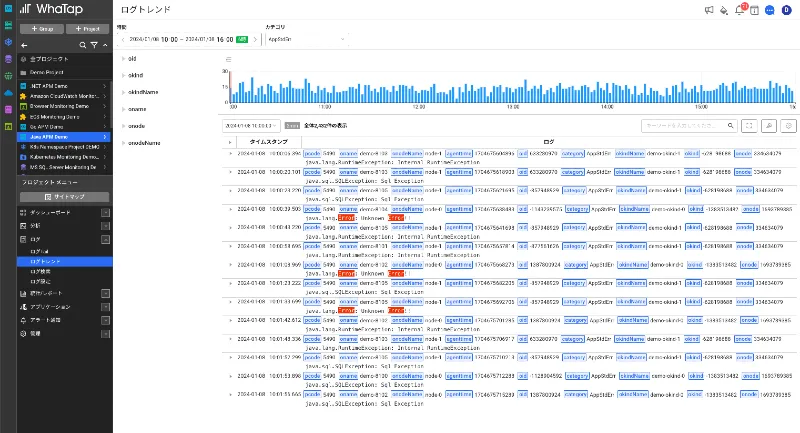Viewport: 800px width, 433px height.
Task: Collapse project list with the up caret
Action: pos(105,45)
